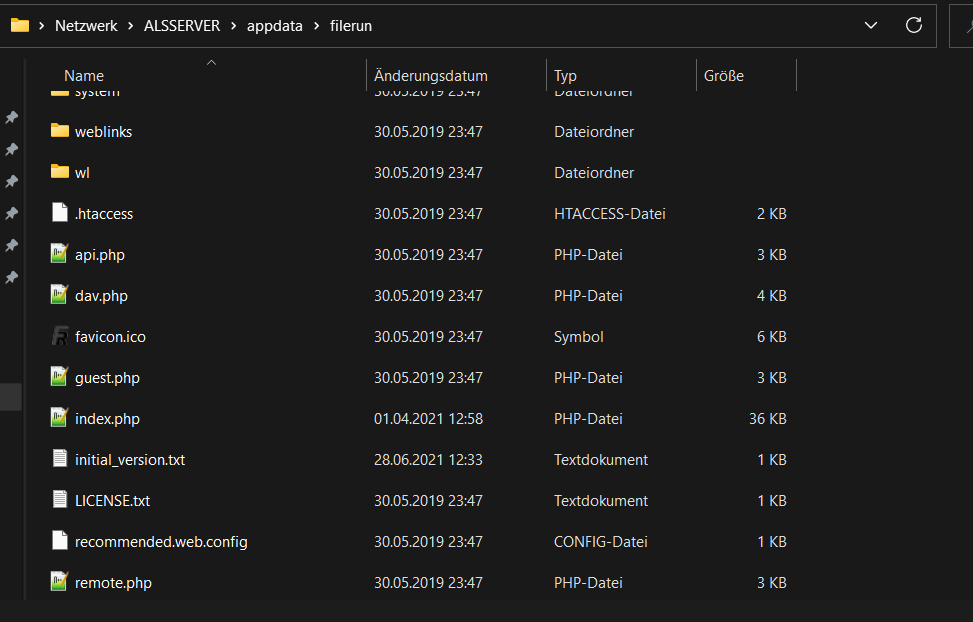
Task: Expand the chevron after Netzwerk
Action: [x=130, y=25]
